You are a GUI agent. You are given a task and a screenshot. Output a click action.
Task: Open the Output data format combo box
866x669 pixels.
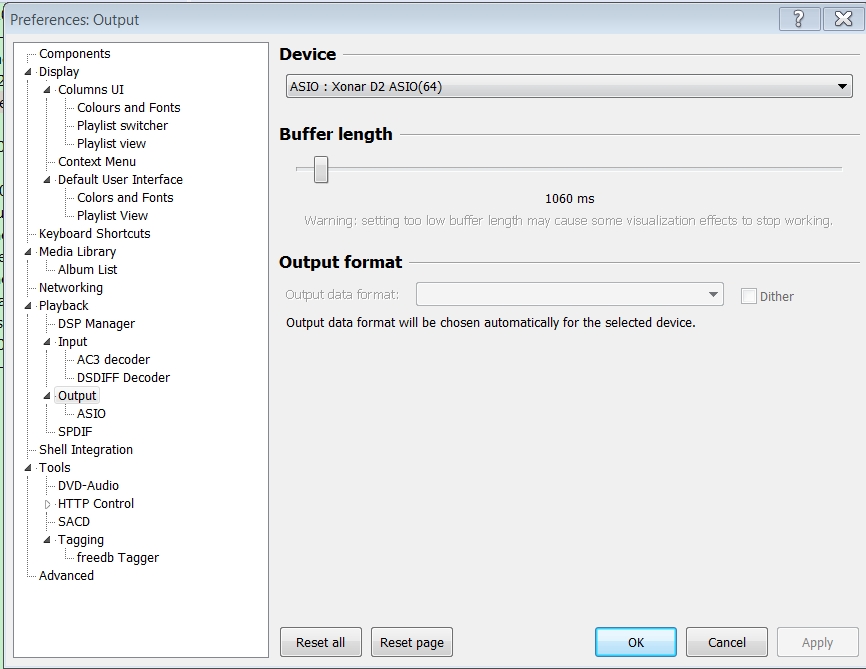(569, 294)
